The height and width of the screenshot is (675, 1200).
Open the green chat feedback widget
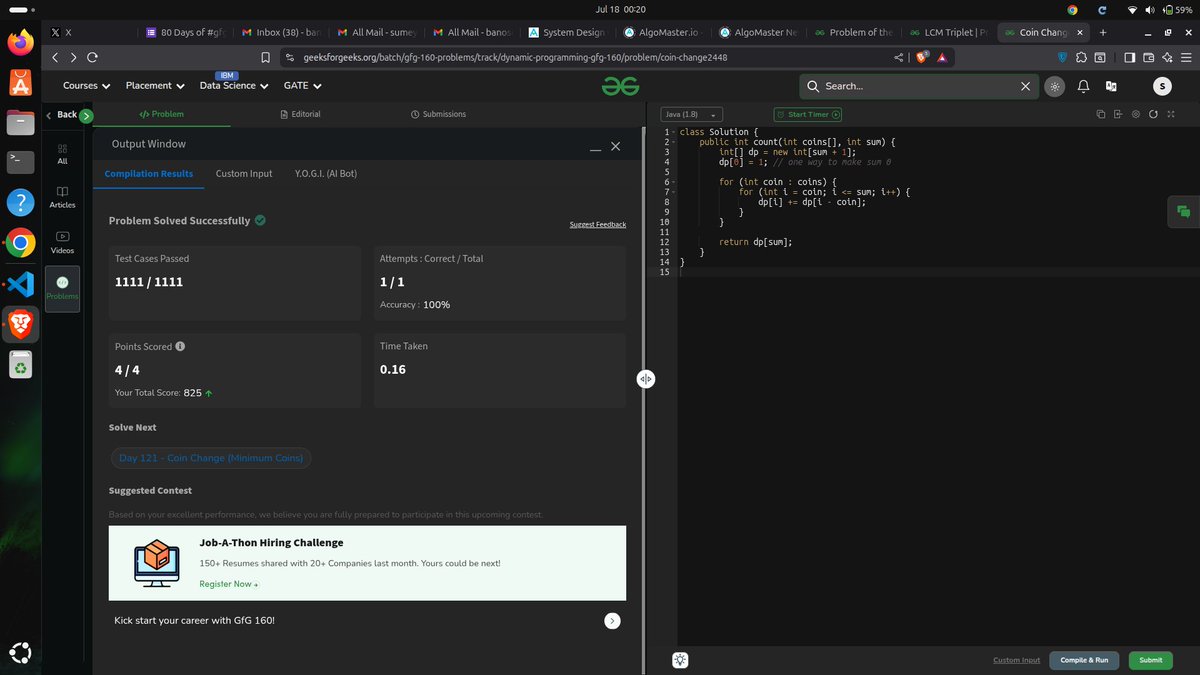point(1183,211)
